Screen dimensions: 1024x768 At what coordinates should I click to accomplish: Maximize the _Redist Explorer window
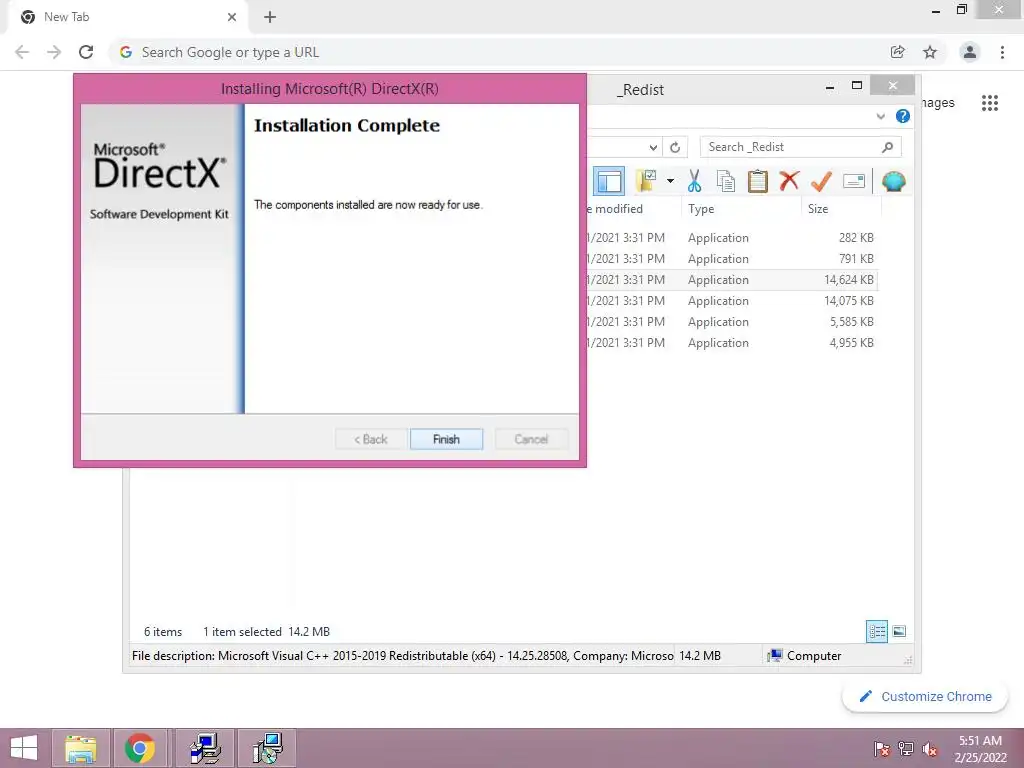[x=857, y=86]
